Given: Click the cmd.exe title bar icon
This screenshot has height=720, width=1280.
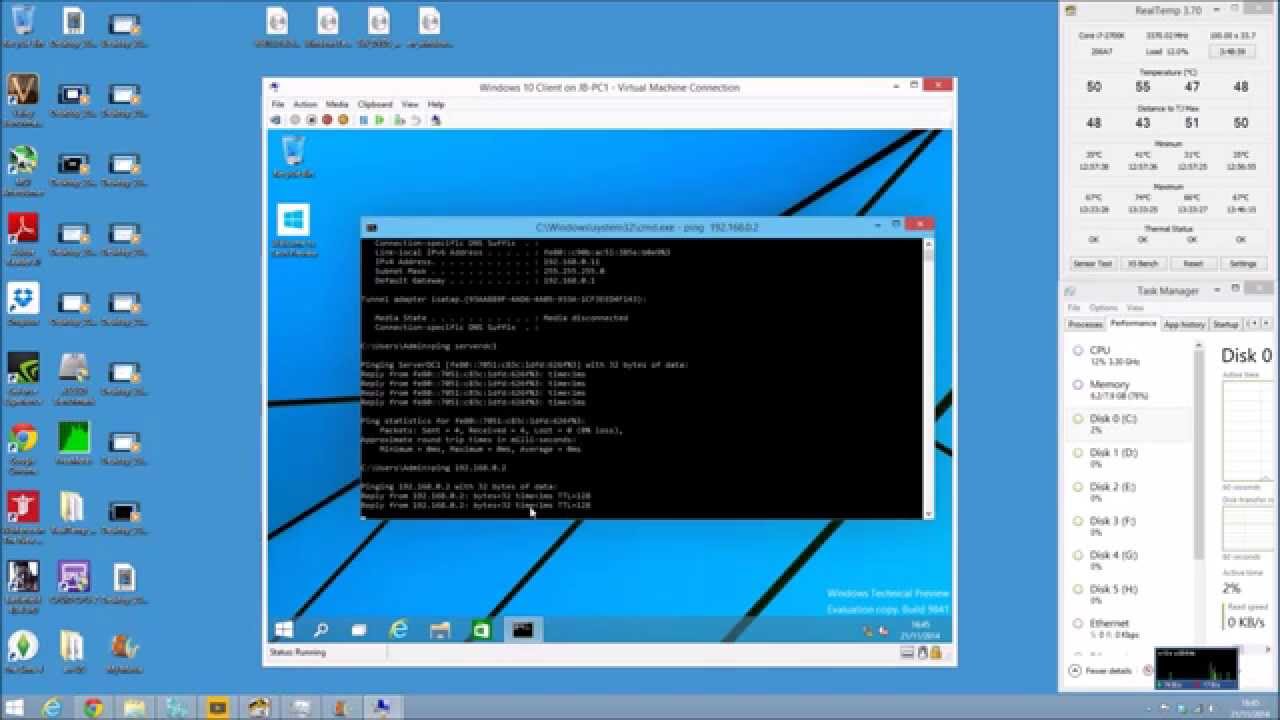Looking at the screenshot, I should [x=371, y=228].
